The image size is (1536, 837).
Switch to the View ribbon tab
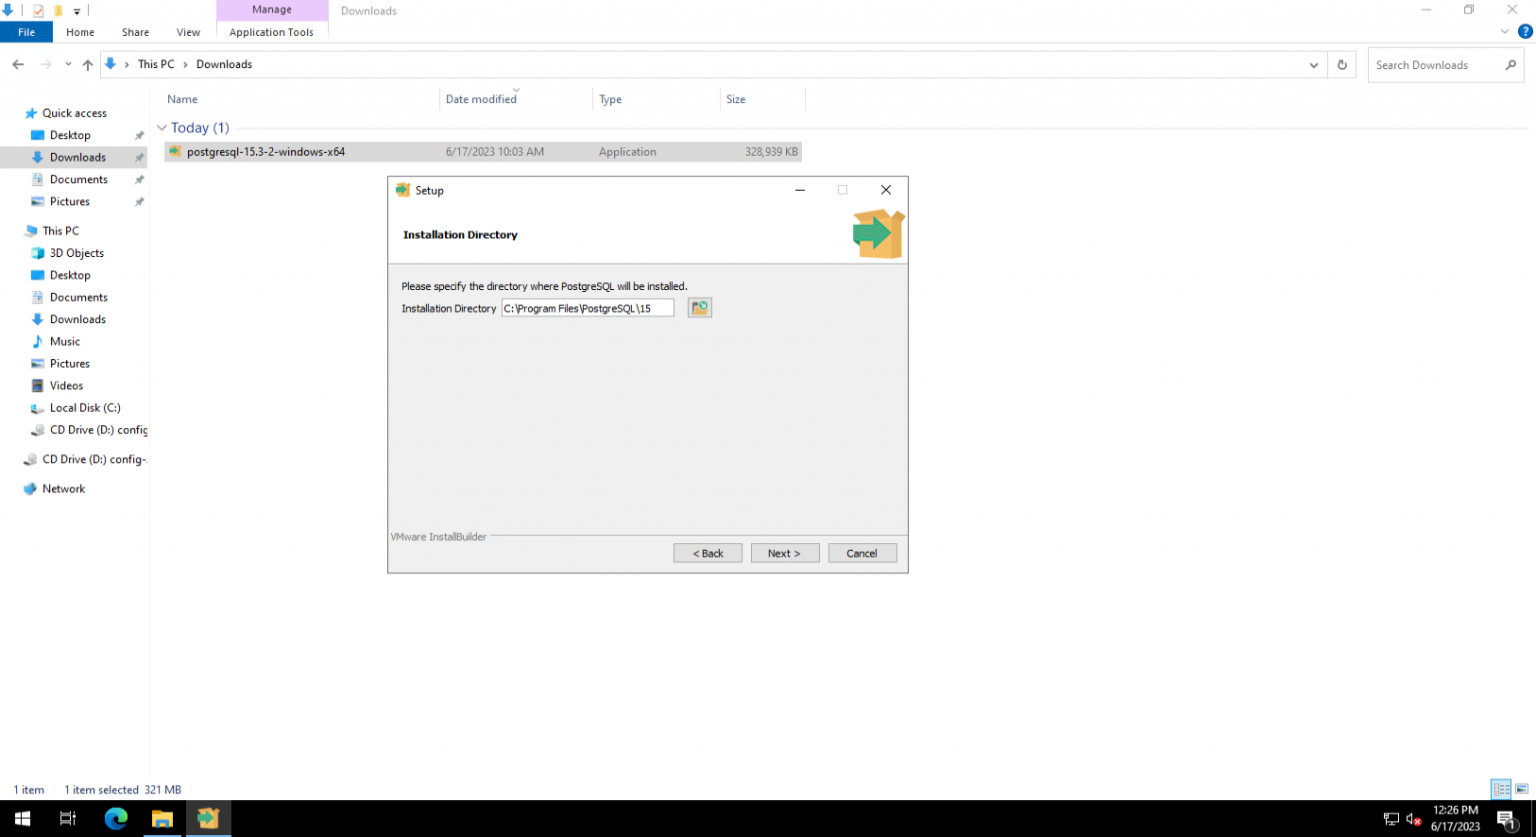188,32
